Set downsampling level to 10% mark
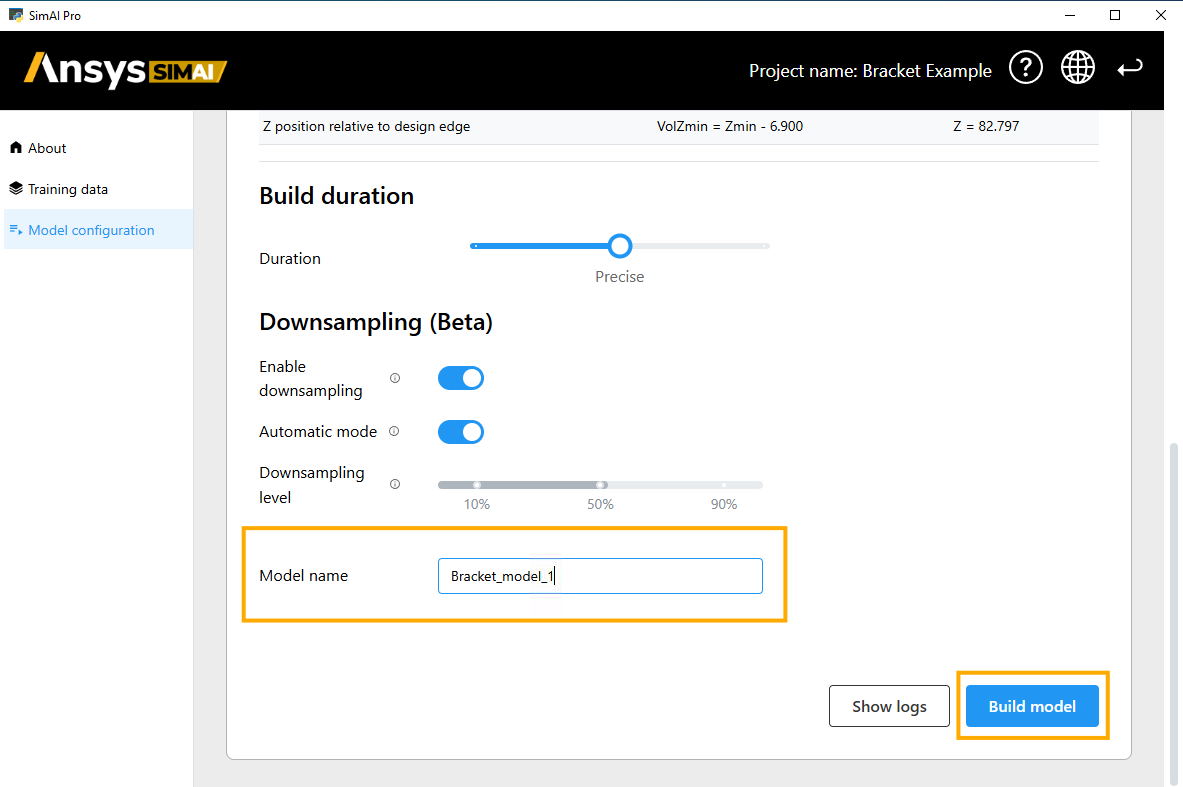Viewport: 1183px width, 787px height. [477, 485]
